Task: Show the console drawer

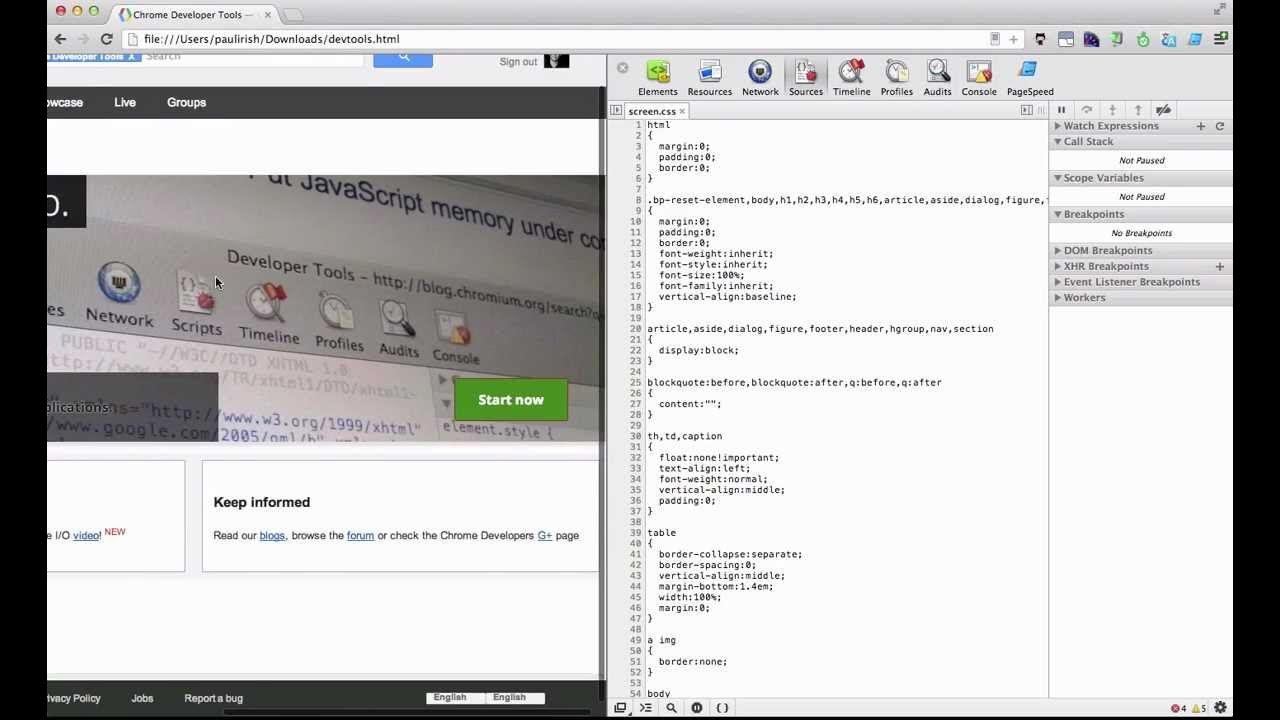Action: tap(645, 708)
